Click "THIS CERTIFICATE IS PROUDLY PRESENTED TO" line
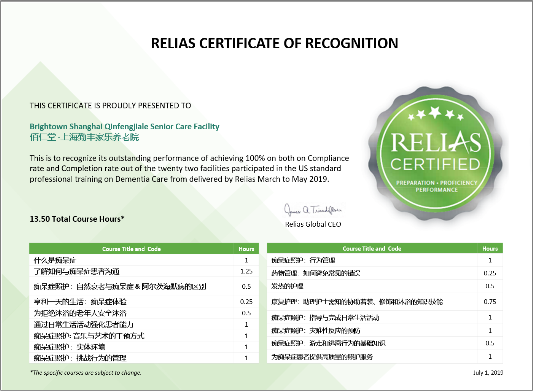The image size is (541, 391). (110, 106)
